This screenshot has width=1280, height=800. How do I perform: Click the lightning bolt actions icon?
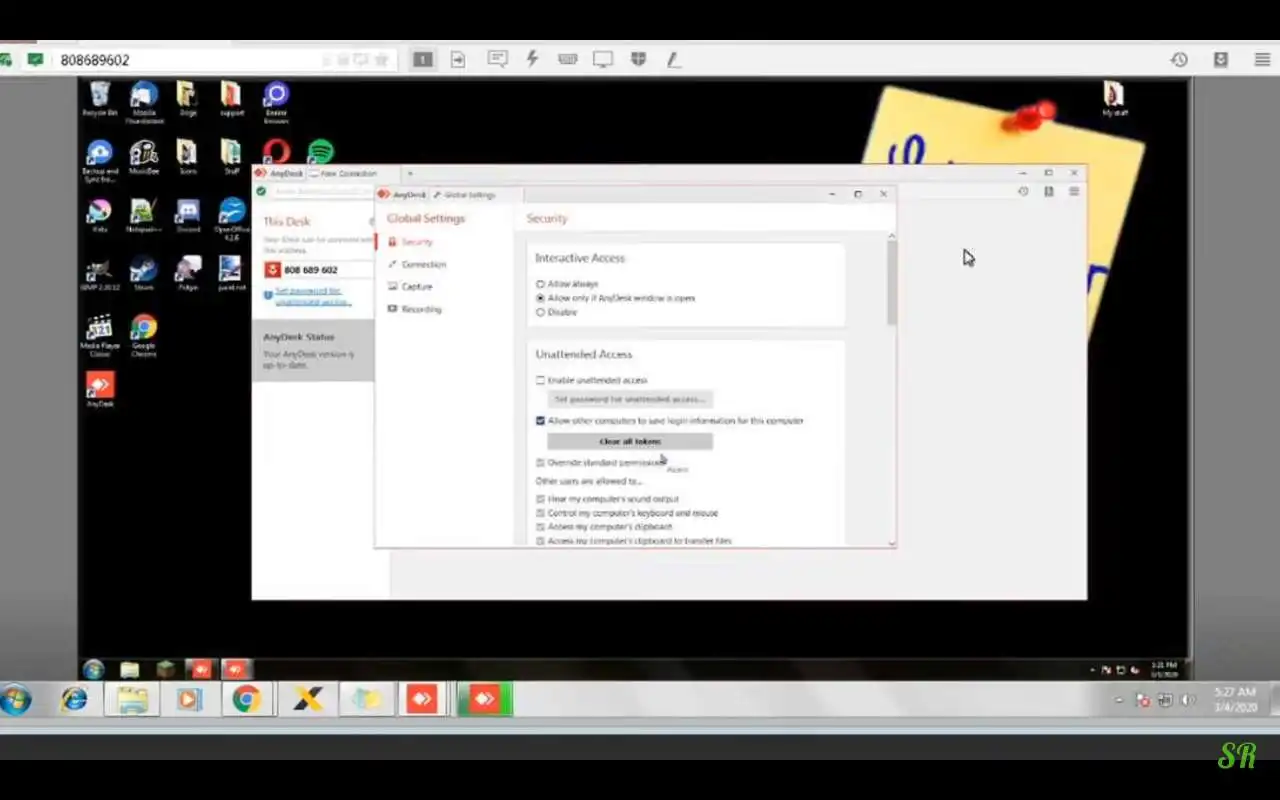[x=532, y=59]
